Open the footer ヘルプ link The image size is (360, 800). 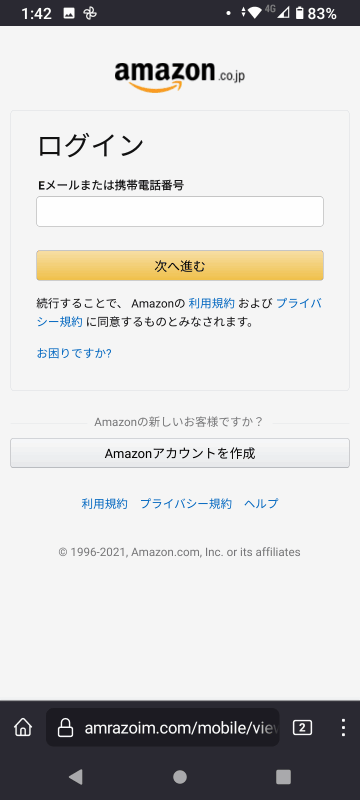261,504
